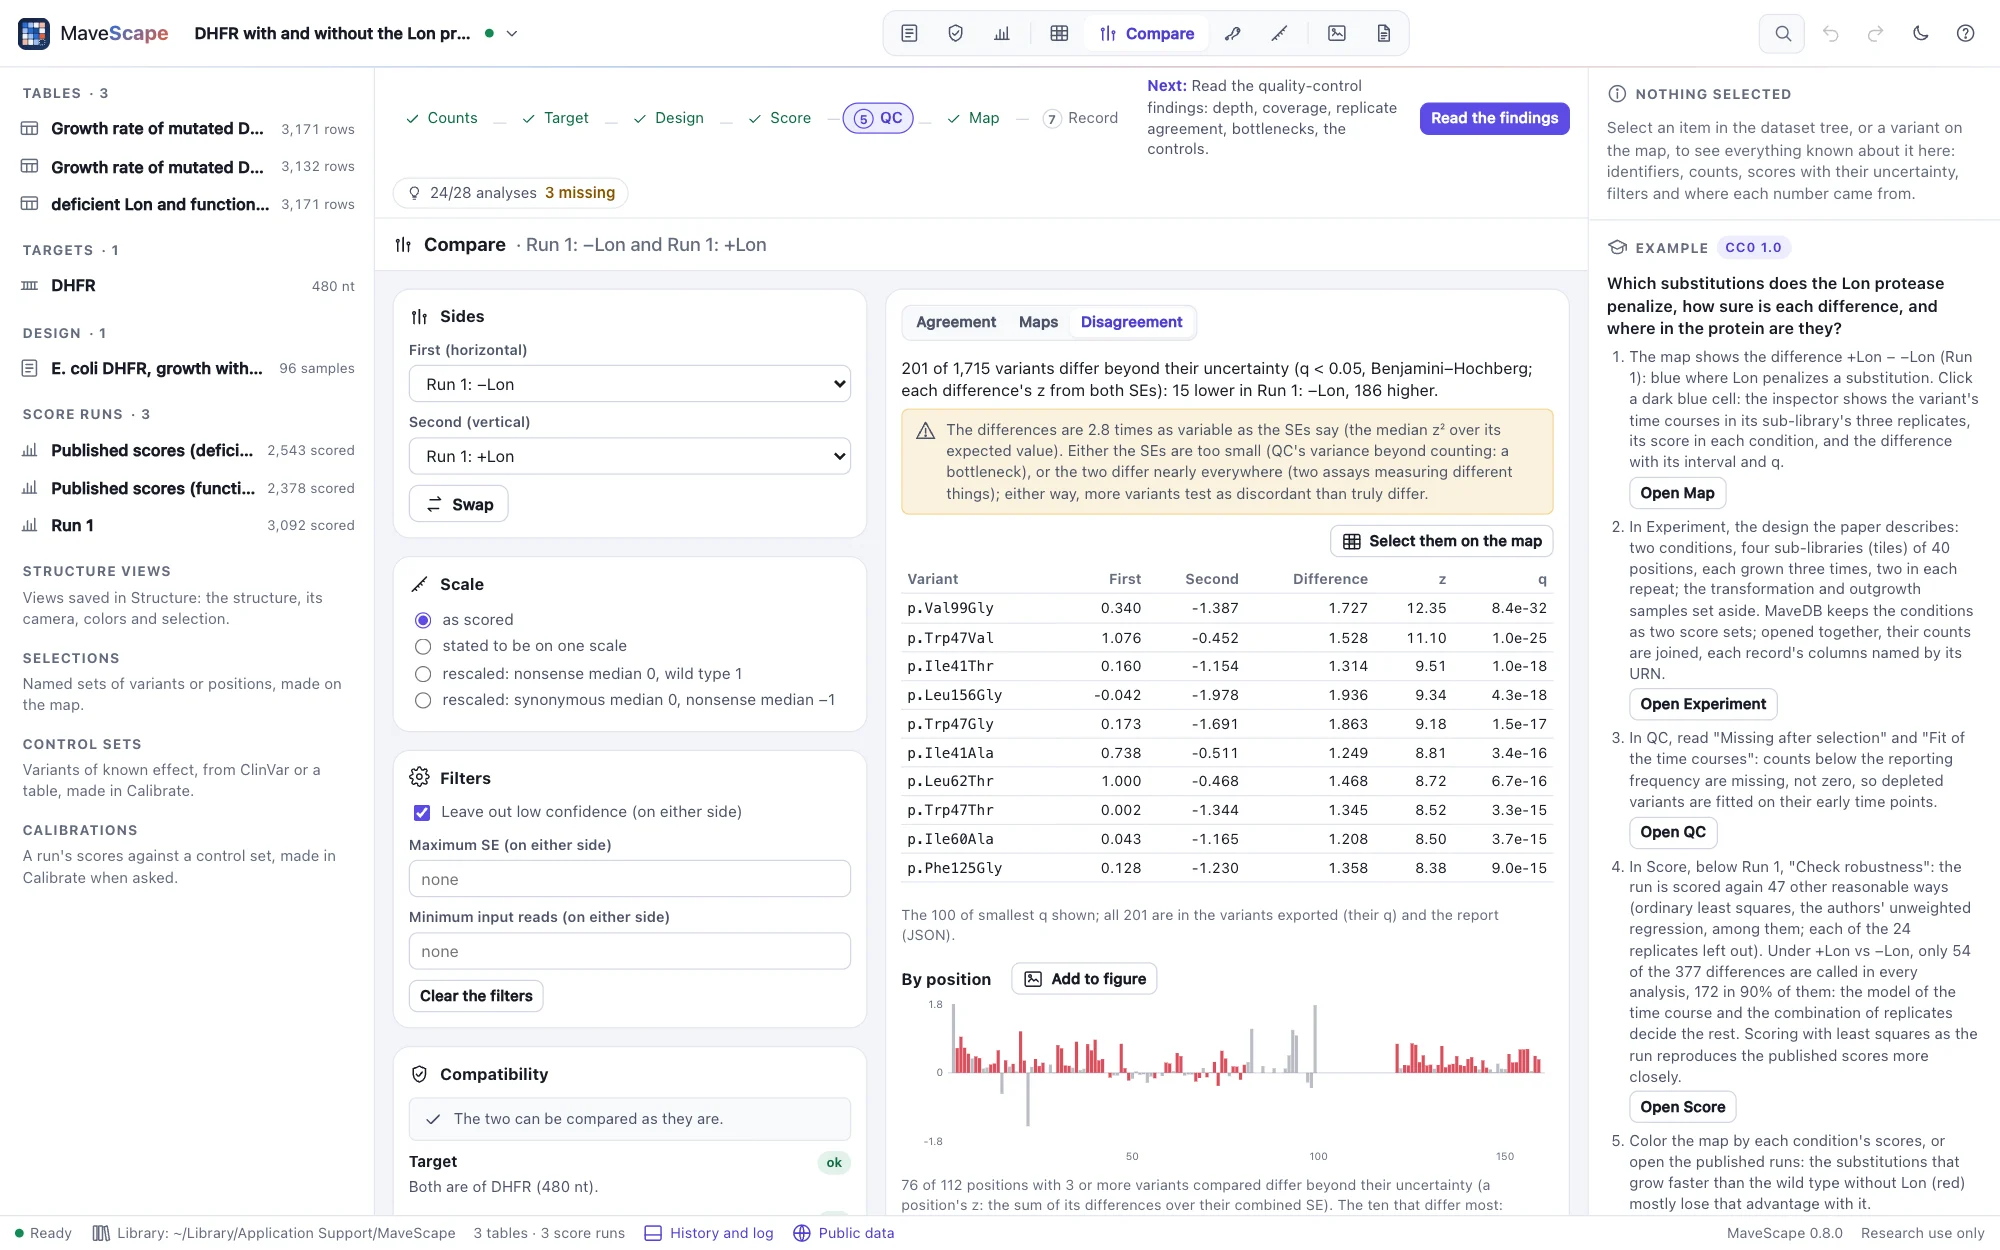2000x1250 pixels.
Task: Select 'rescaled: synonymous median 0, nonsense median –1'
Action: coord(423,700)
